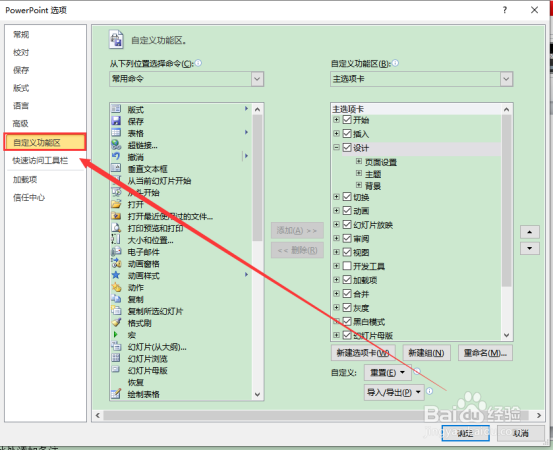Click the 动画样式 star icon

116,275
